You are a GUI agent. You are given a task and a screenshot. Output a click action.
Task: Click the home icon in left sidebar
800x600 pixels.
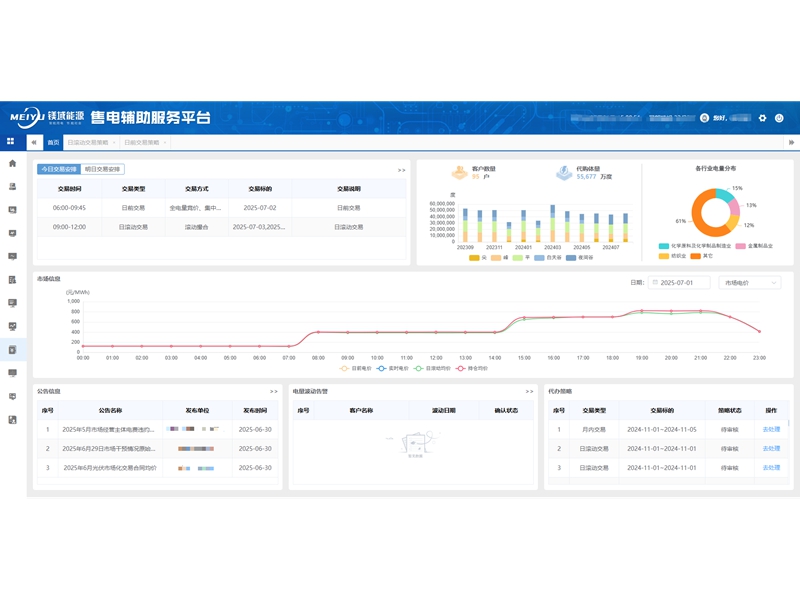(x=12, y=163)
